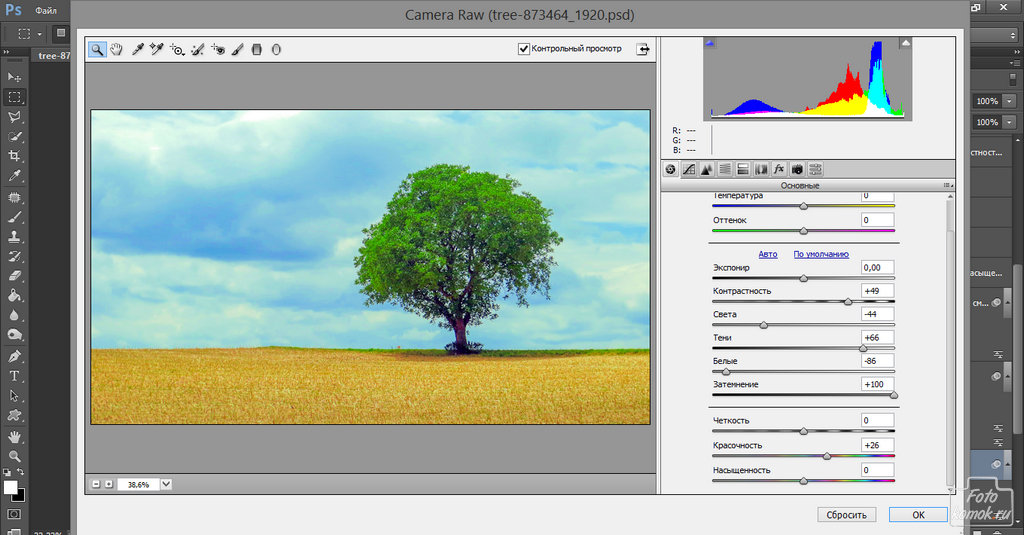Choose the Red Eye Removal tool
This screenshot has height=535, width=1024.
click(217, 49)
